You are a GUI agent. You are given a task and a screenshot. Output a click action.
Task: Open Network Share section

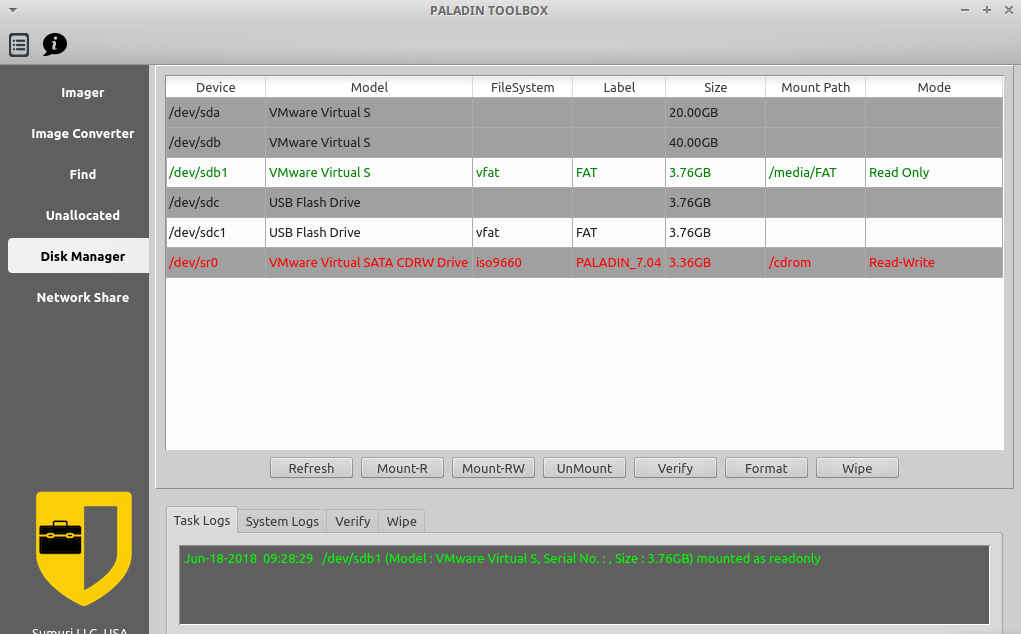point(83,297)
